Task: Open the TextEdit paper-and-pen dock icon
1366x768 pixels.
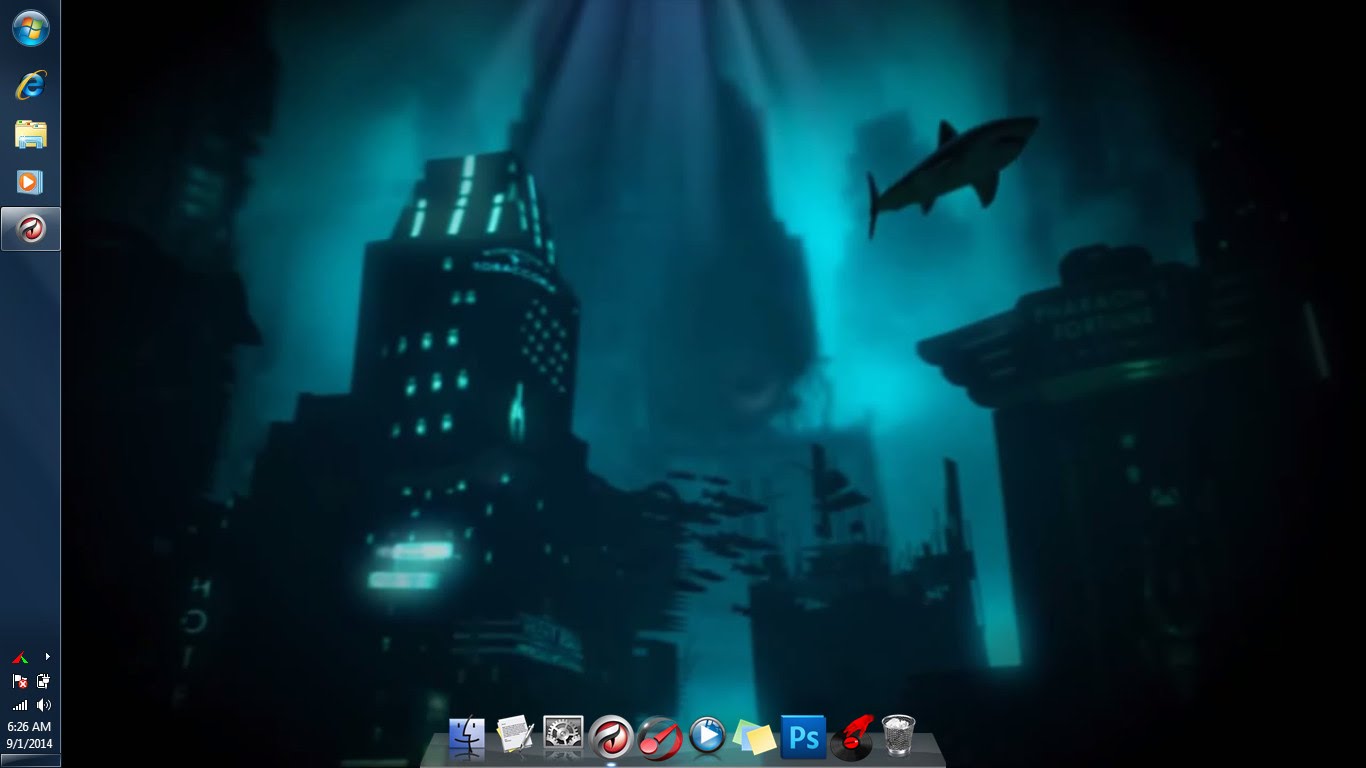Action: pos(515,736)
